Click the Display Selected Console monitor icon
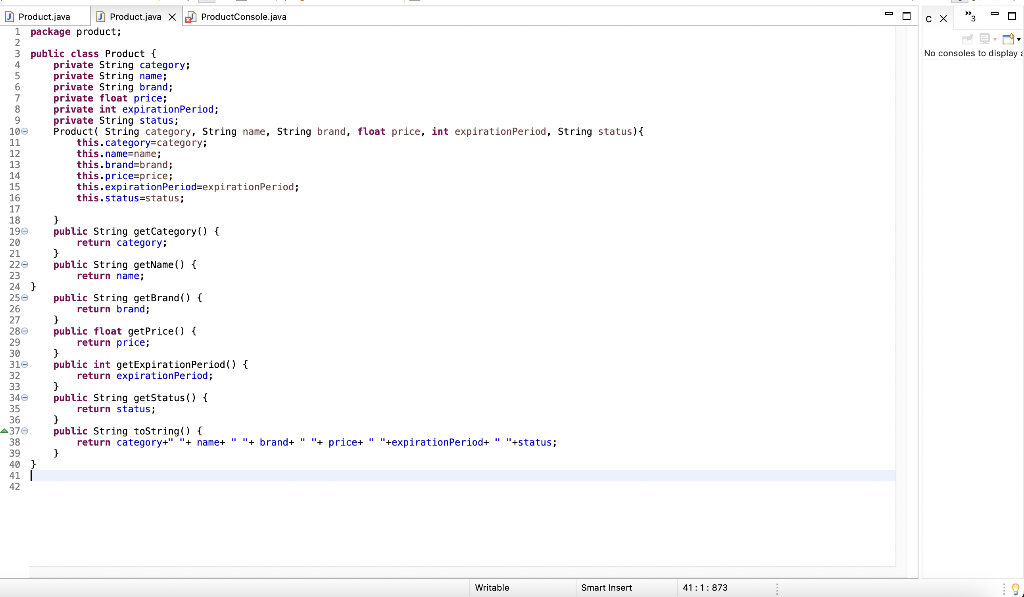This screenshot has height=597, width=1024. tap(983, 38)
